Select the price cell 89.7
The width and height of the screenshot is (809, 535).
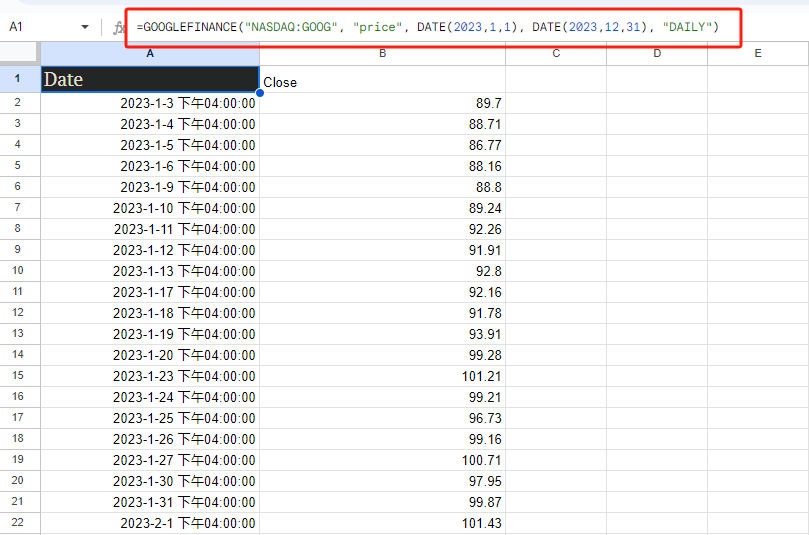pos(382,103)
